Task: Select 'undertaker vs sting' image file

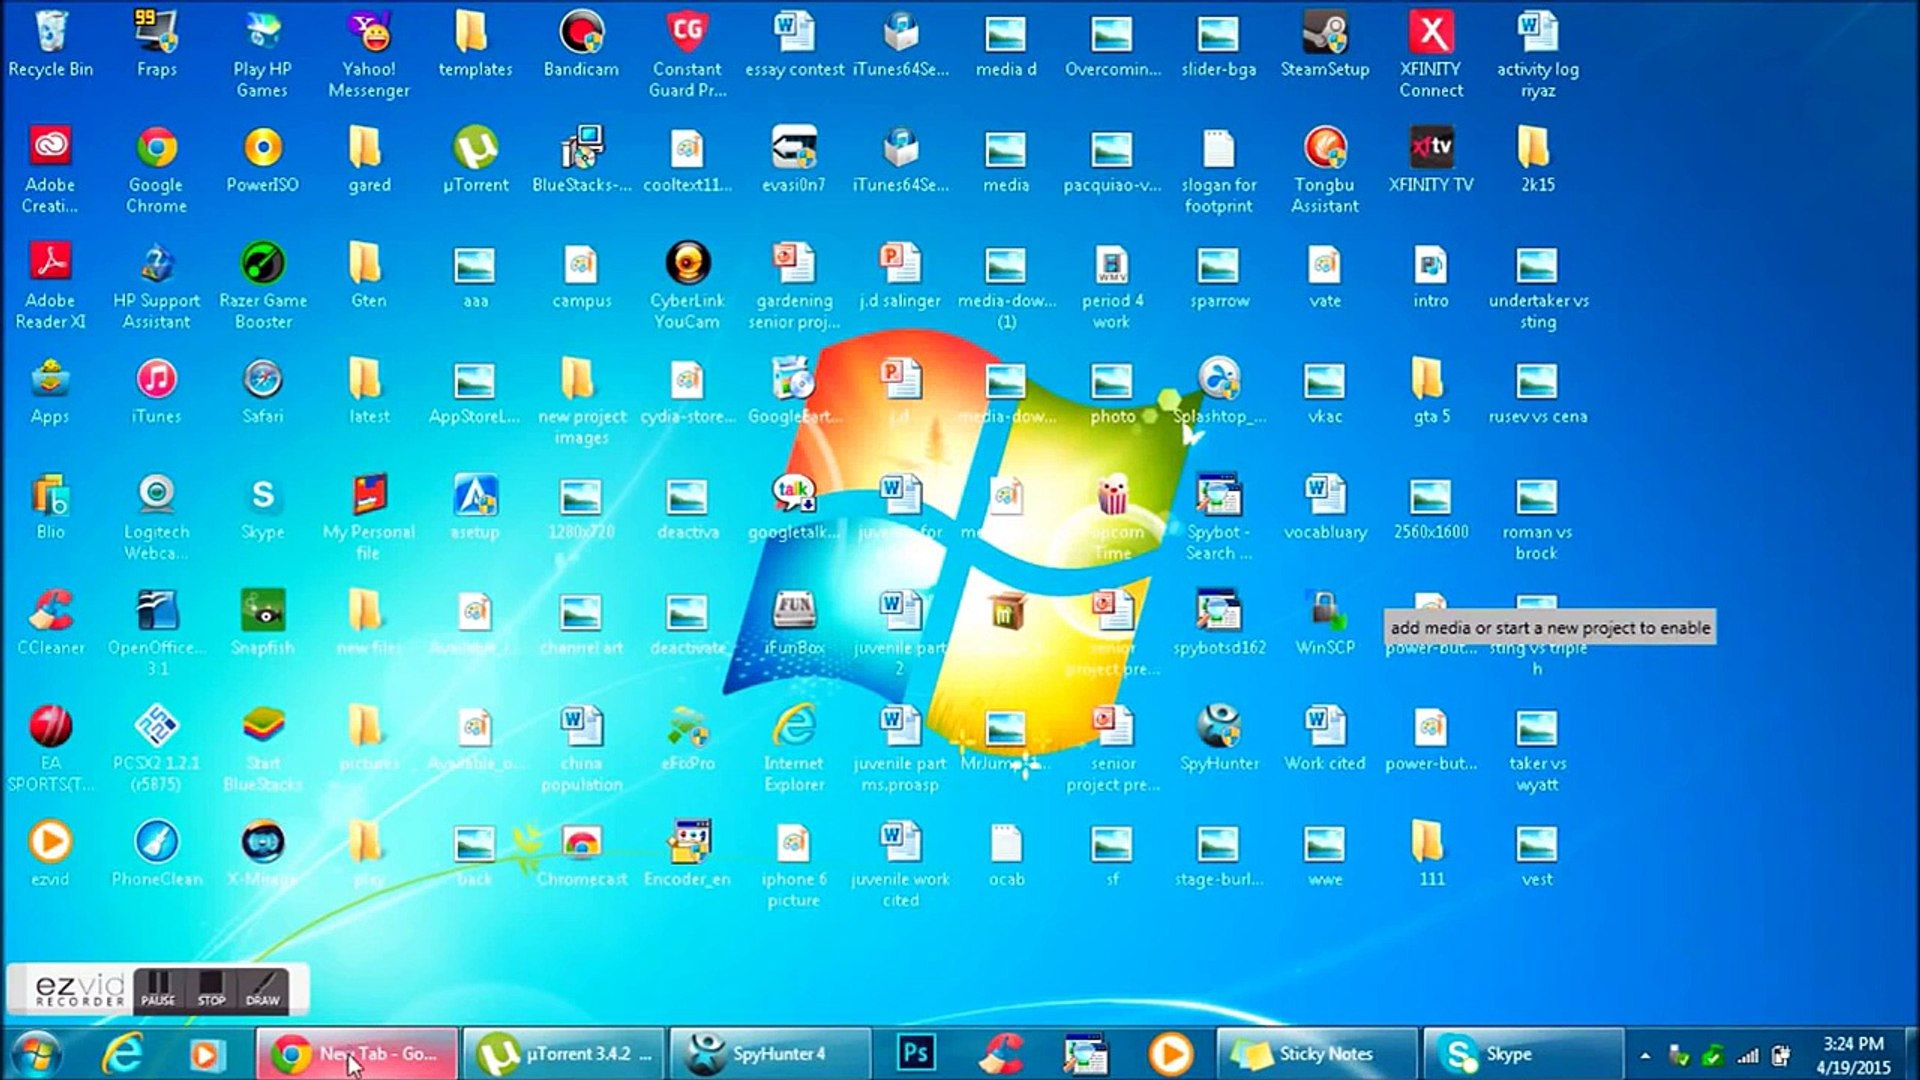Action: [1537, 286]
